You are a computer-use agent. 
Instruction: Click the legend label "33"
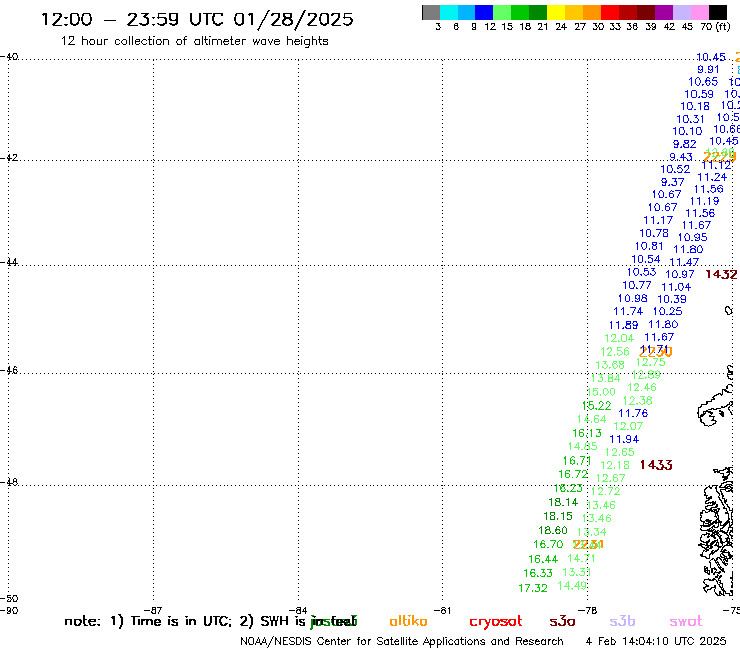pos(614,27)
